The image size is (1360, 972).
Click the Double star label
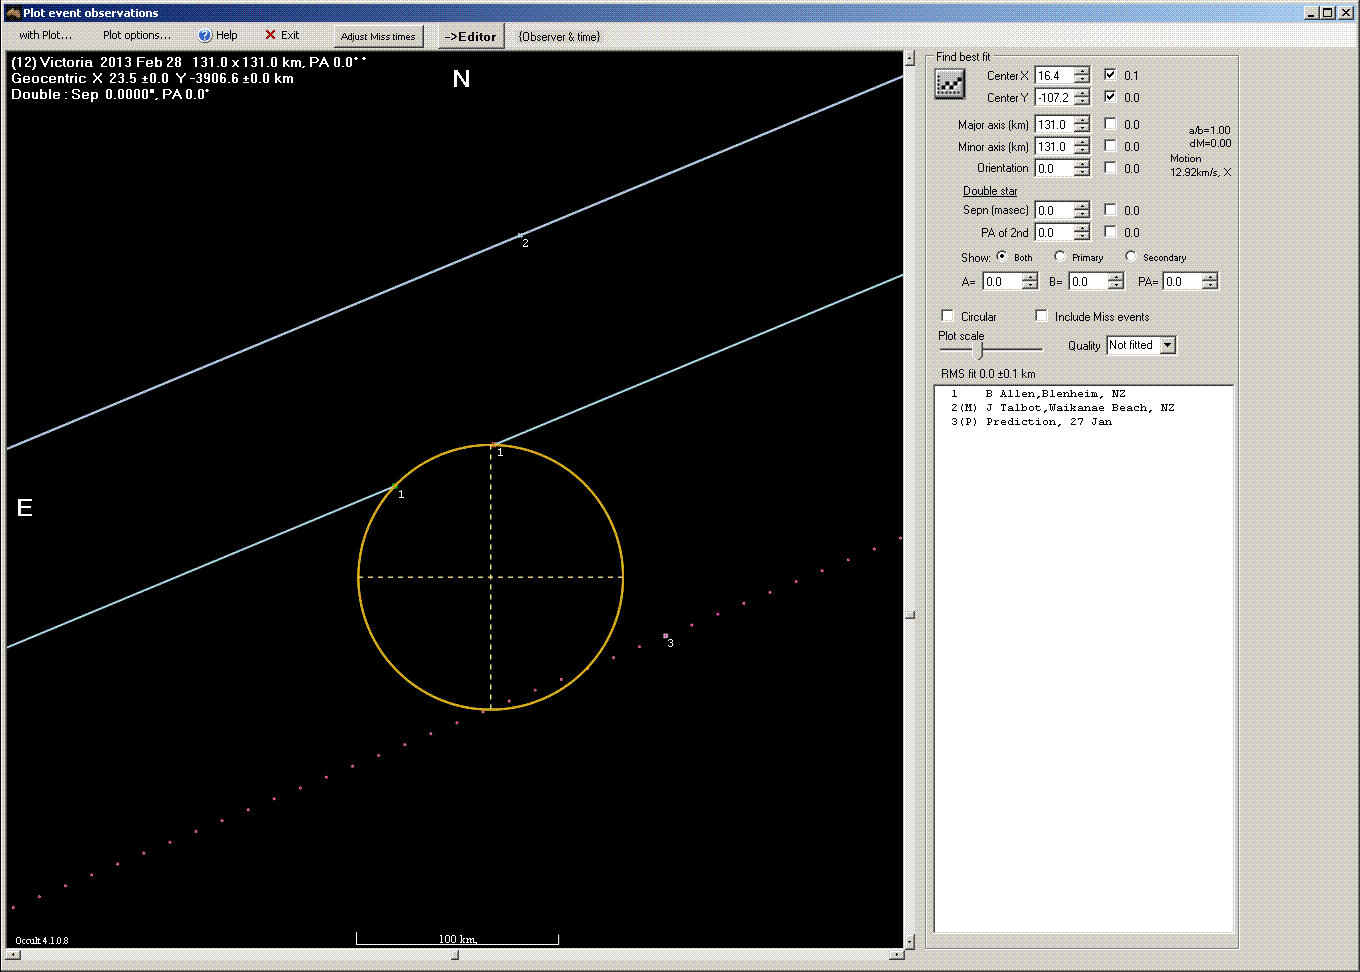990,191
